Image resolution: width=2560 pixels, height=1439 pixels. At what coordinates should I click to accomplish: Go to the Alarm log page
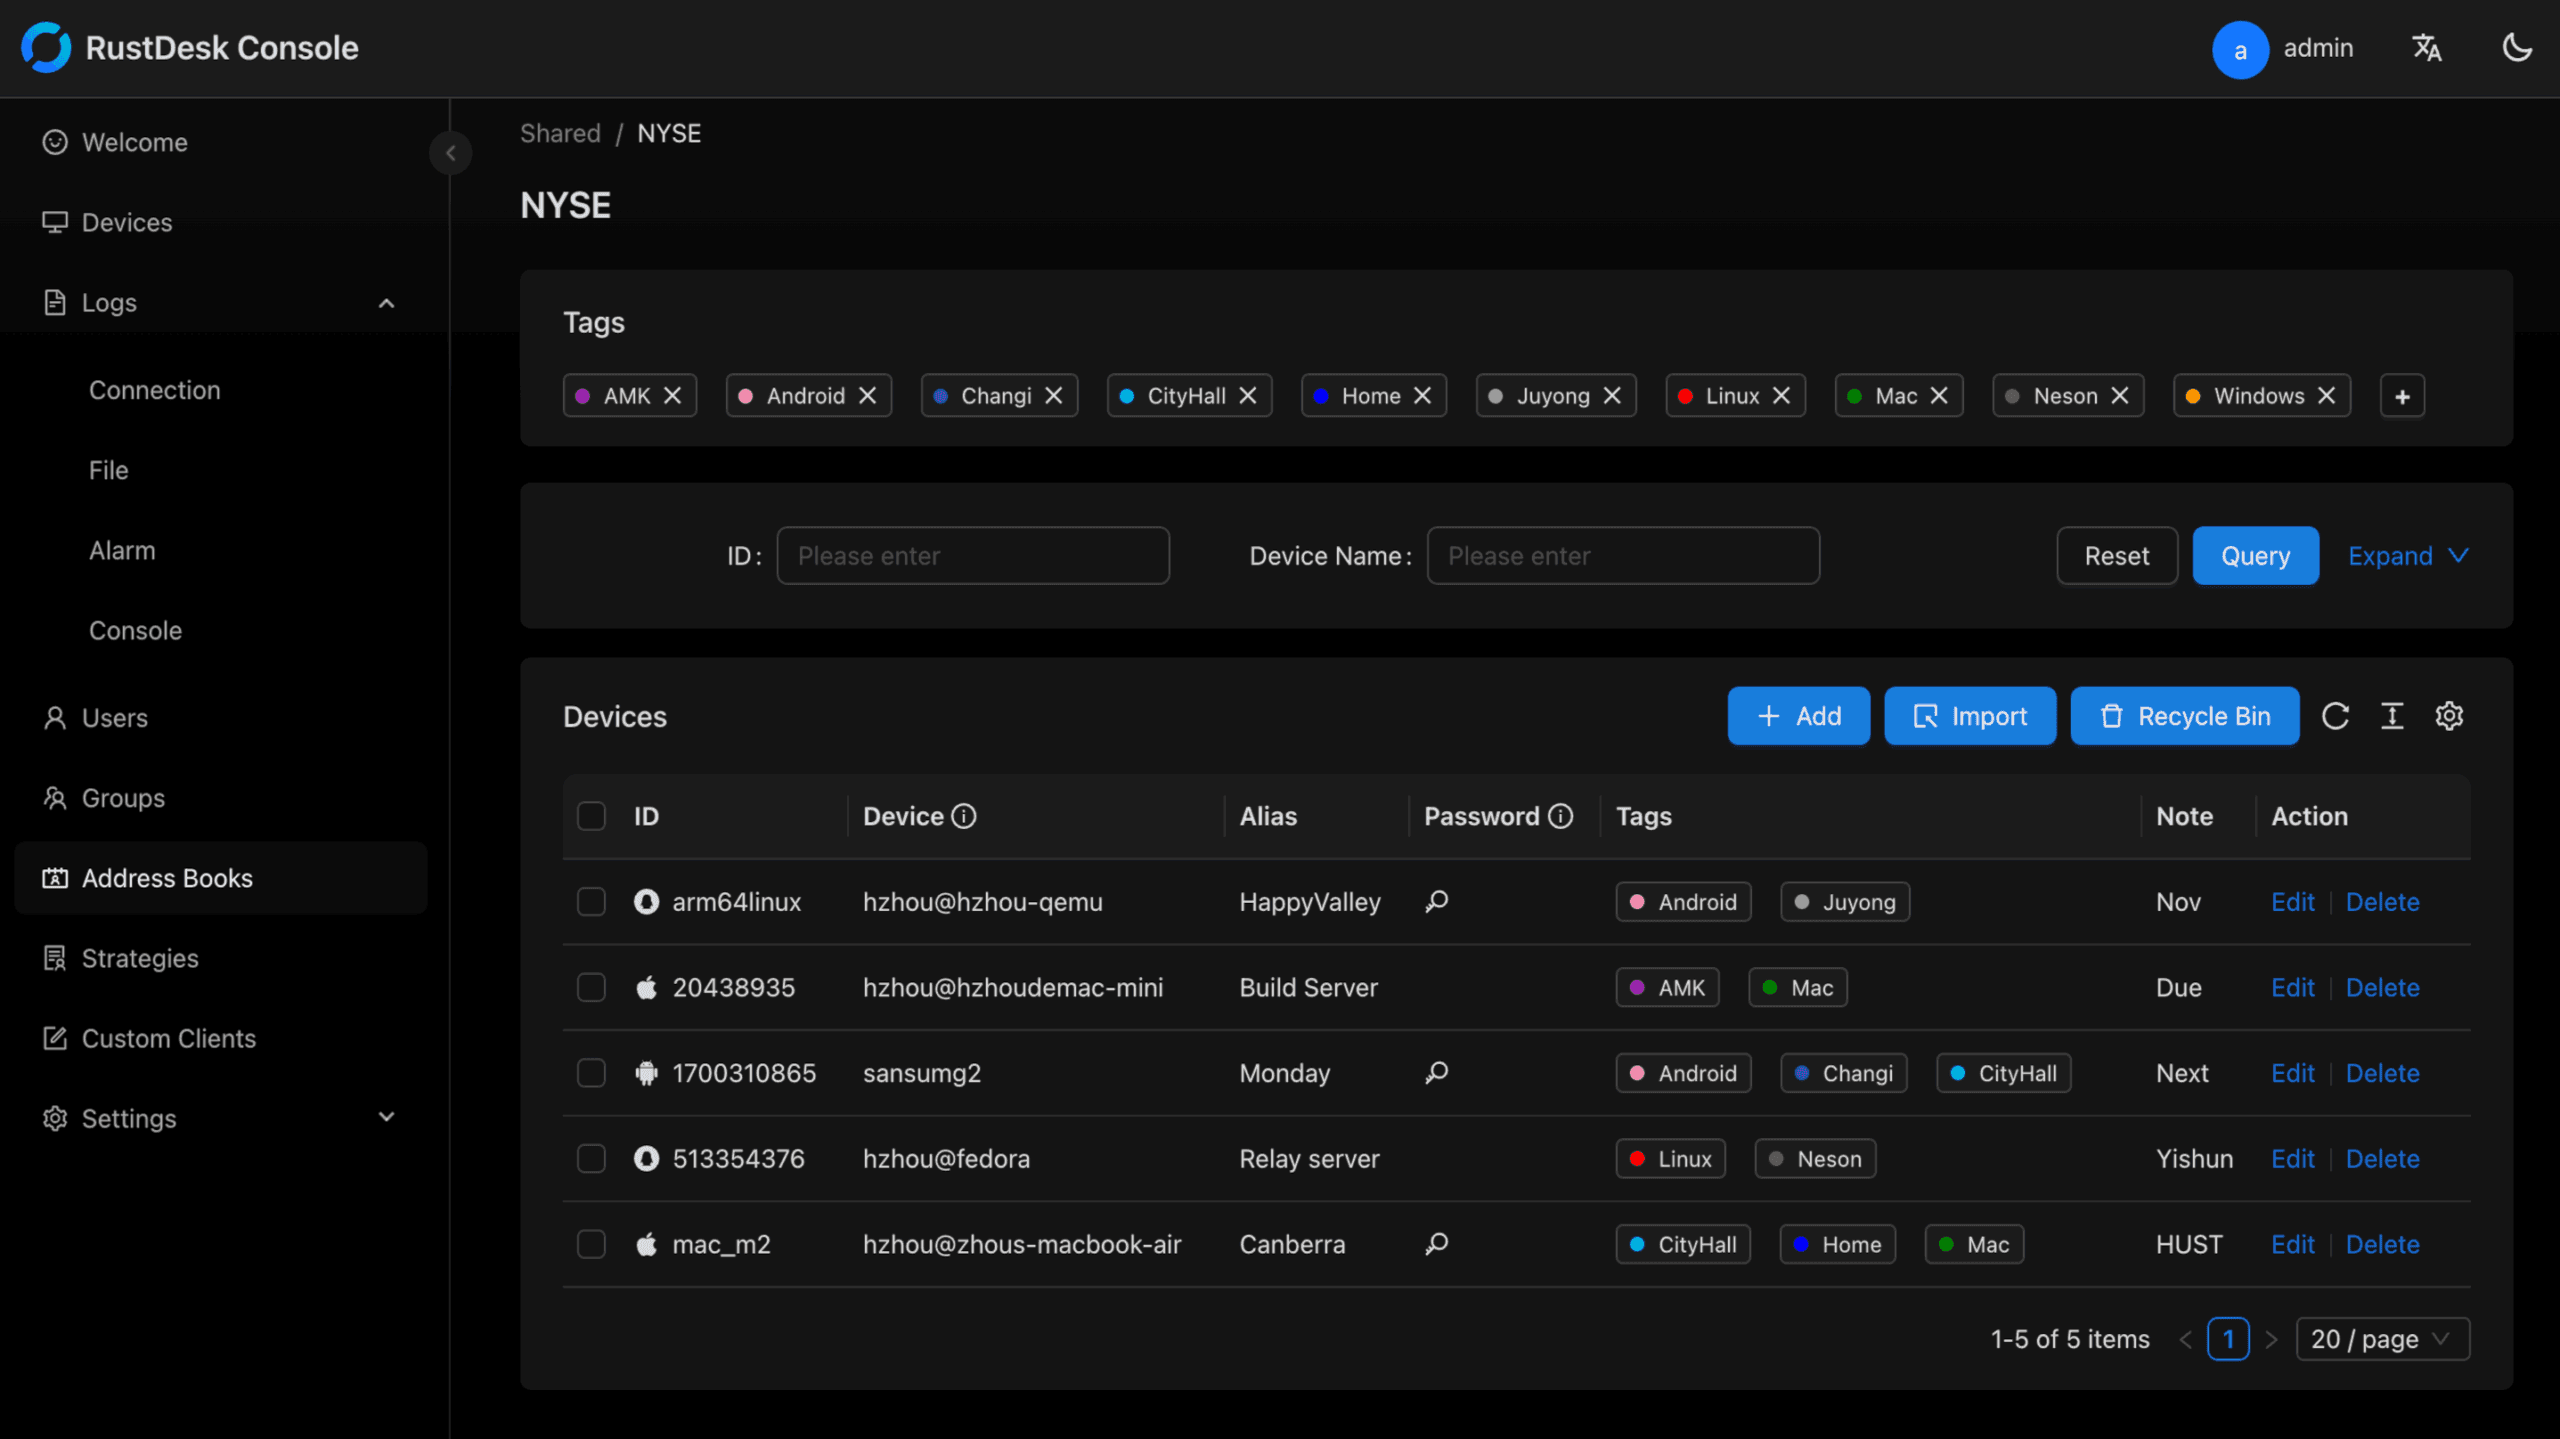tap(122, 550)
